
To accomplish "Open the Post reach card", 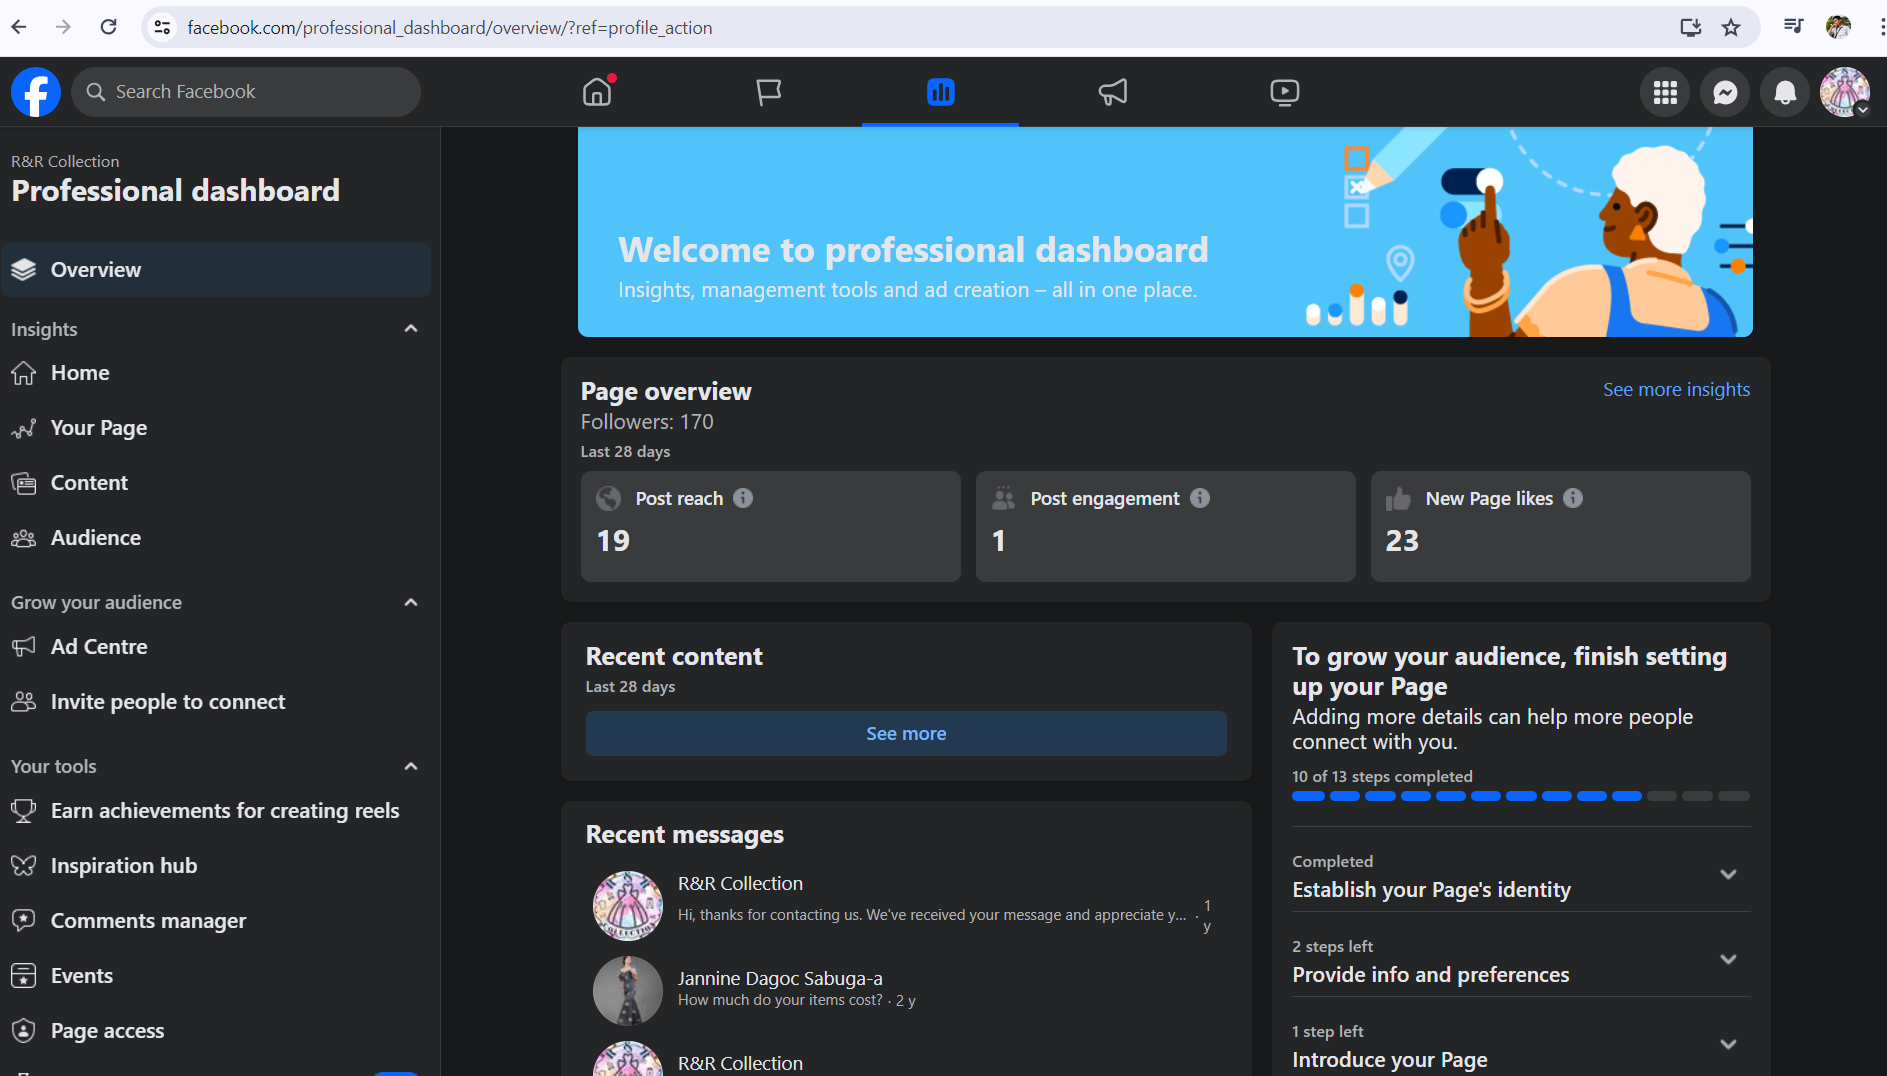I will pyautogui.click(x=770, y=526).
